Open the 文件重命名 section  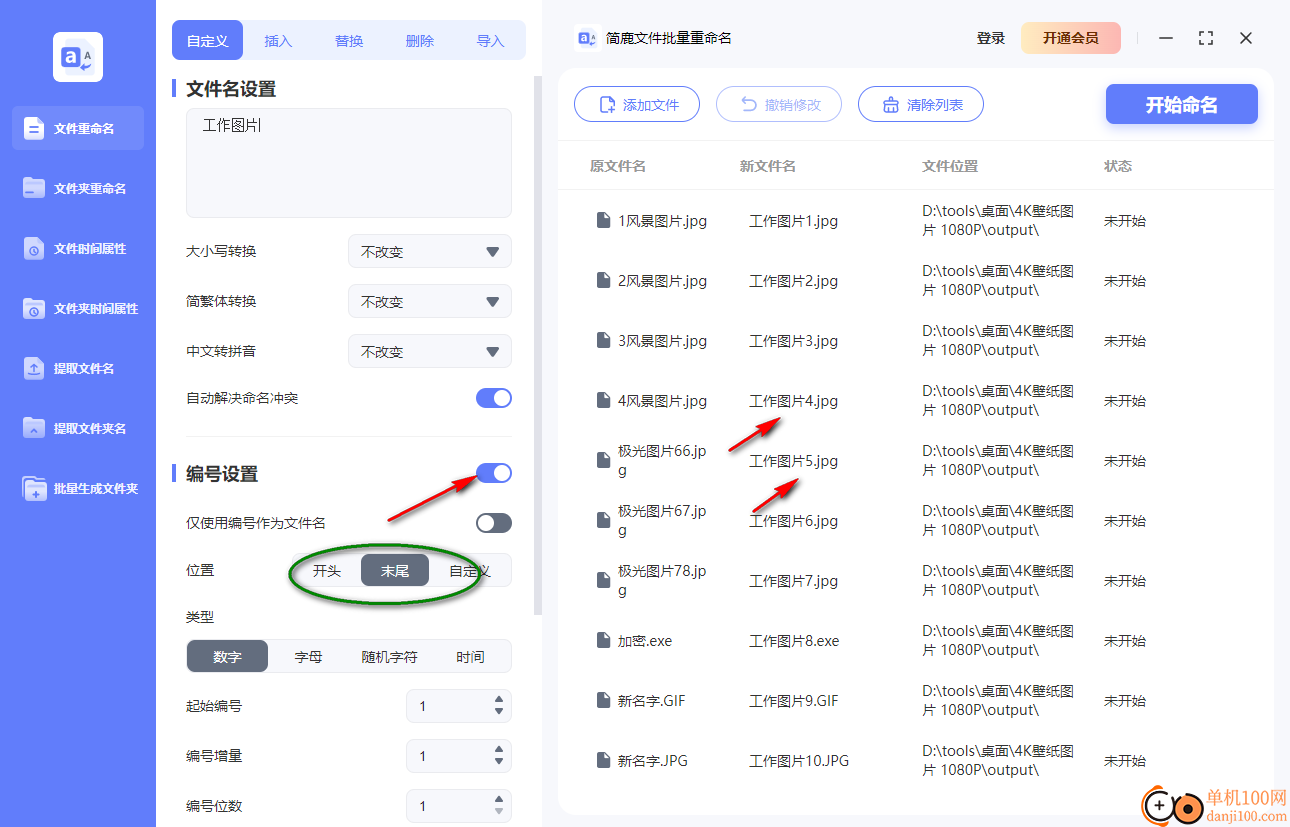click(x=78, y=128)
